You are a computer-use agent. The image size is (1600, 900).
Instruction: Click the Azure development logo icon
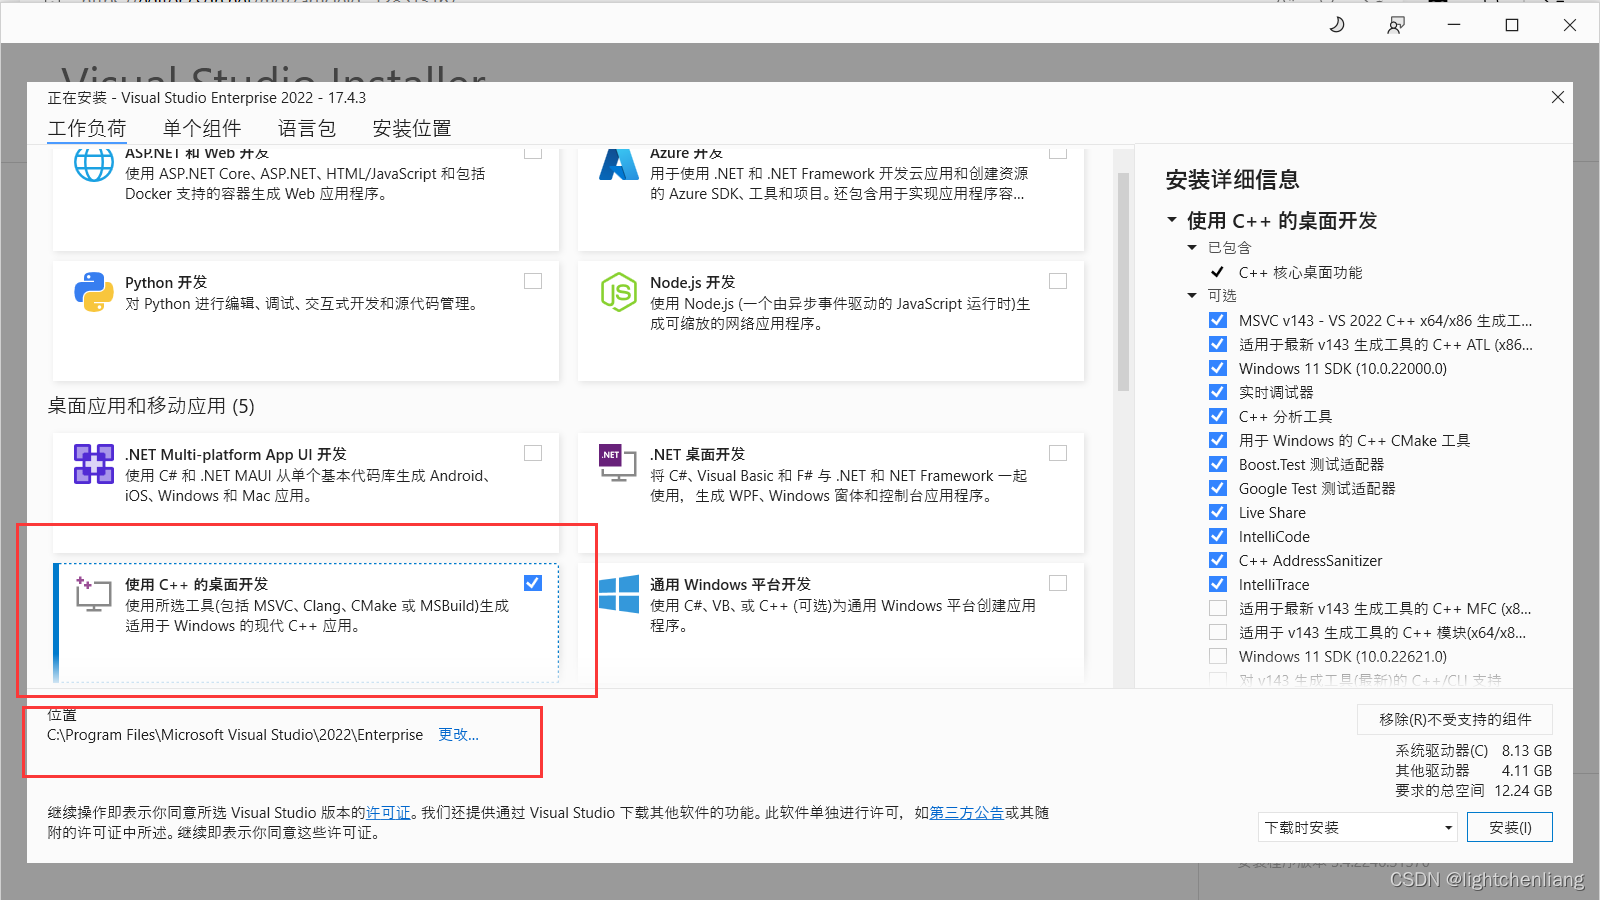(619, 164)
